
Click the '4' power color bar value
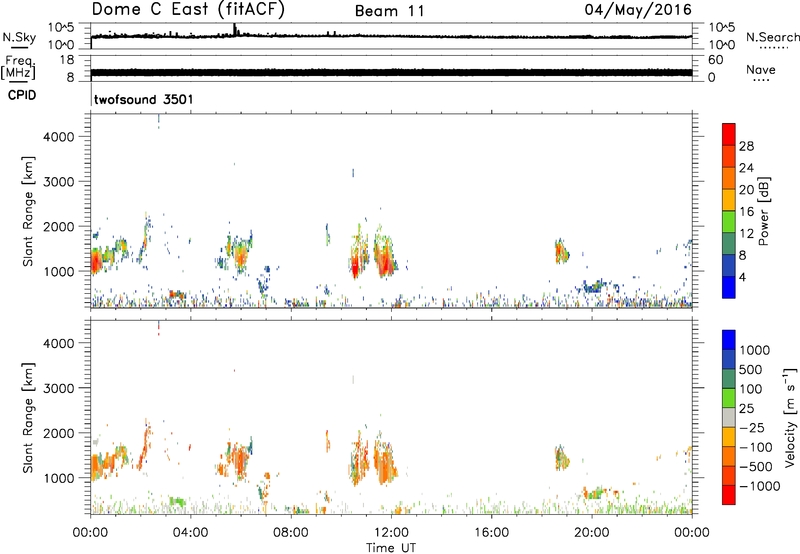(742, 277)
